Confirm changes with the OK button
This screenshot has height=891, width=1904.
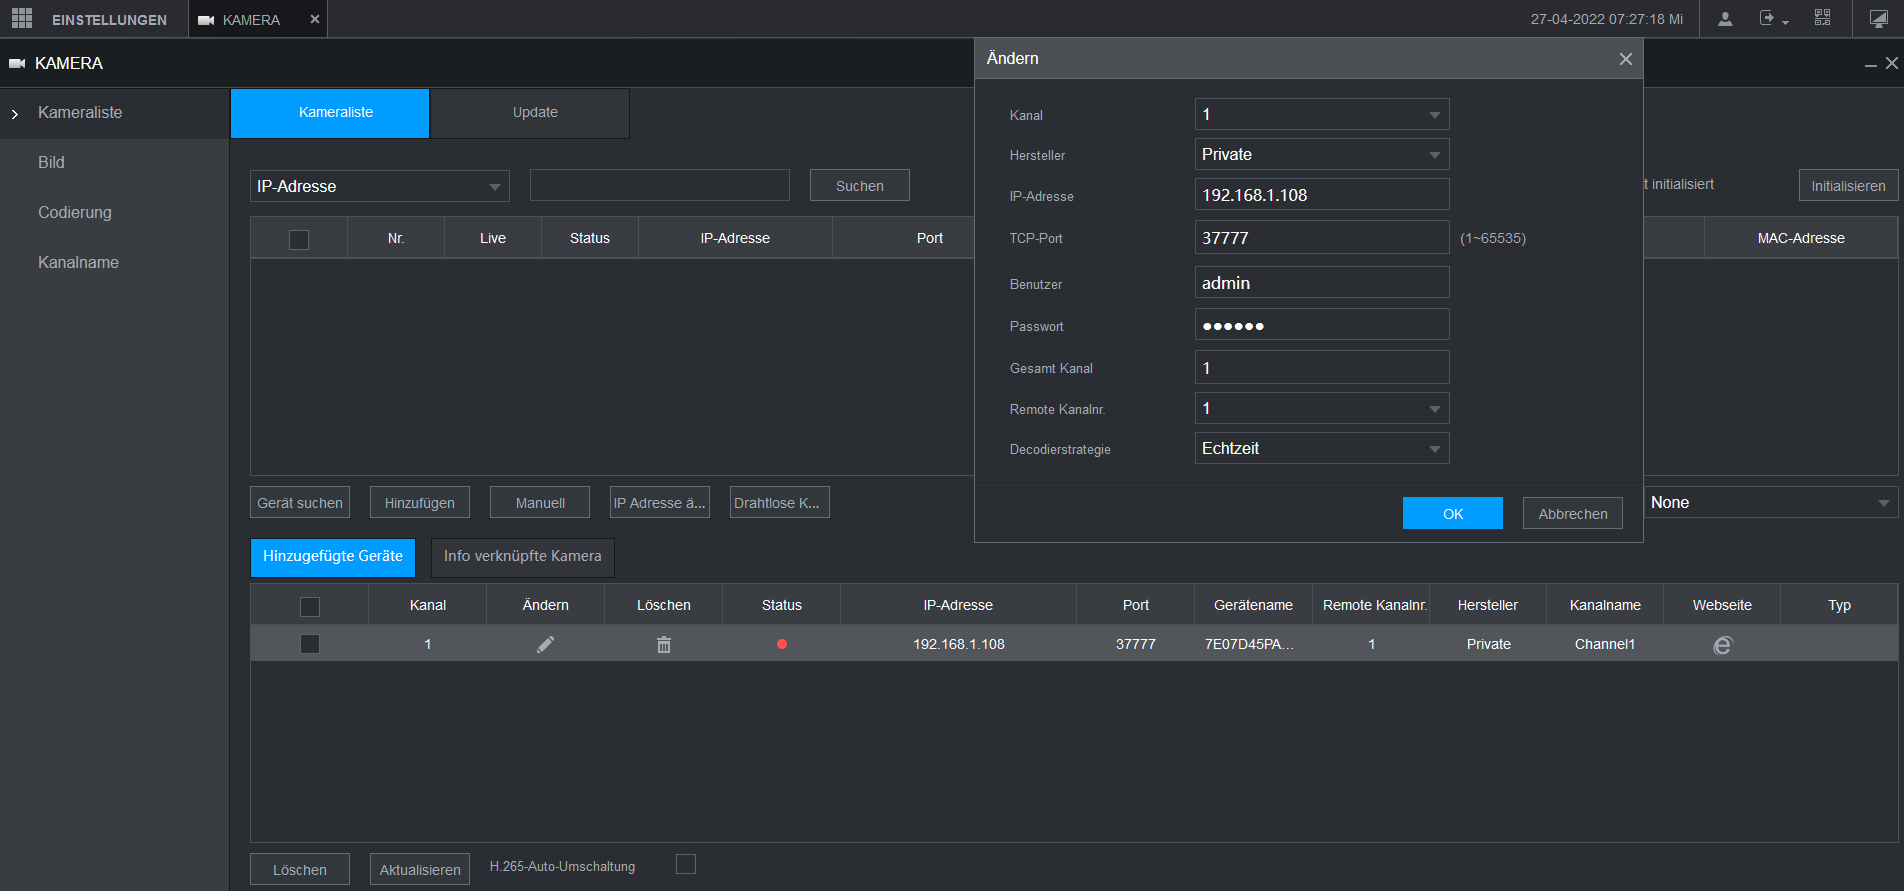[x=1452, y=514]
